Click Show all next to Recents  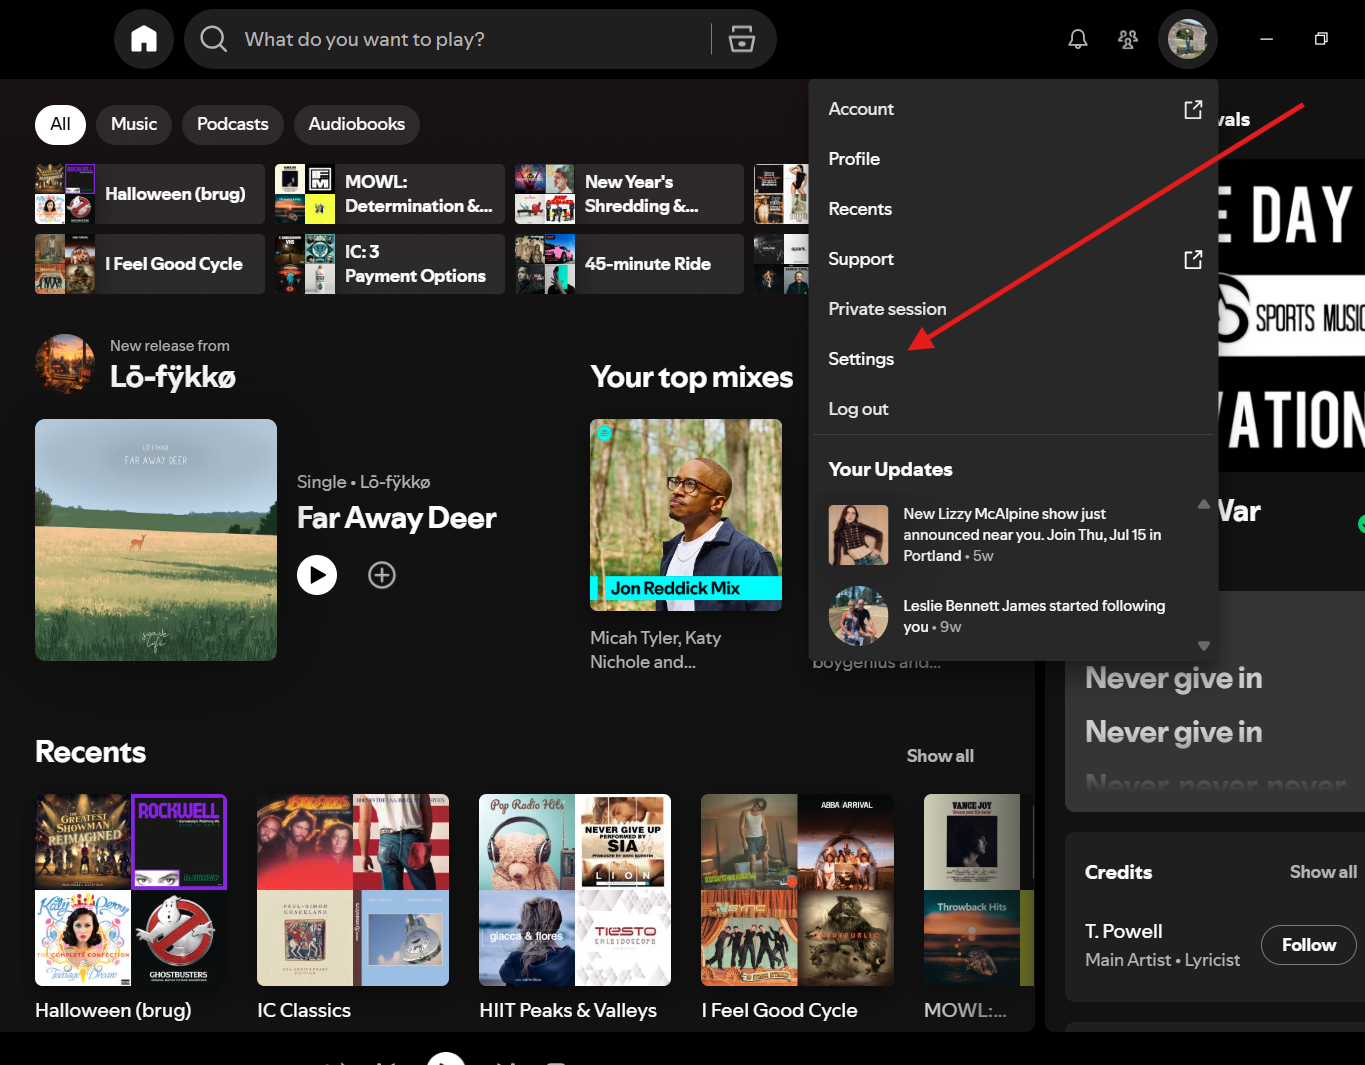tap(940, 756)
